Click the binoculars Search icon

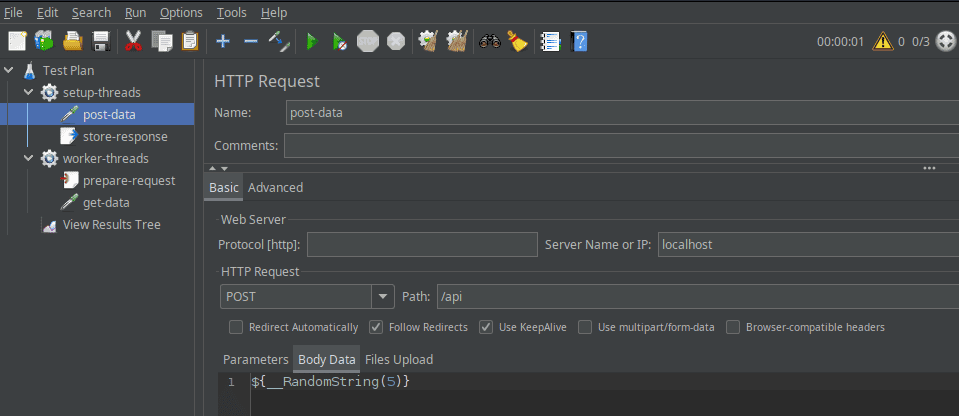click(x=489, y=41)
